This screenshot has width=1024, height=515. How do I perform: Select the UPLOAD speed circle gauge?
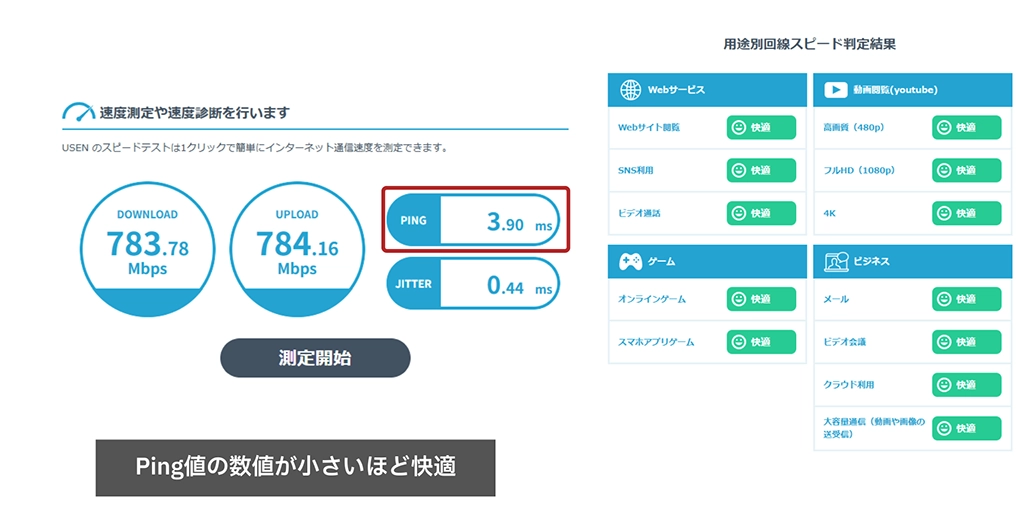(x=297, y=250)
